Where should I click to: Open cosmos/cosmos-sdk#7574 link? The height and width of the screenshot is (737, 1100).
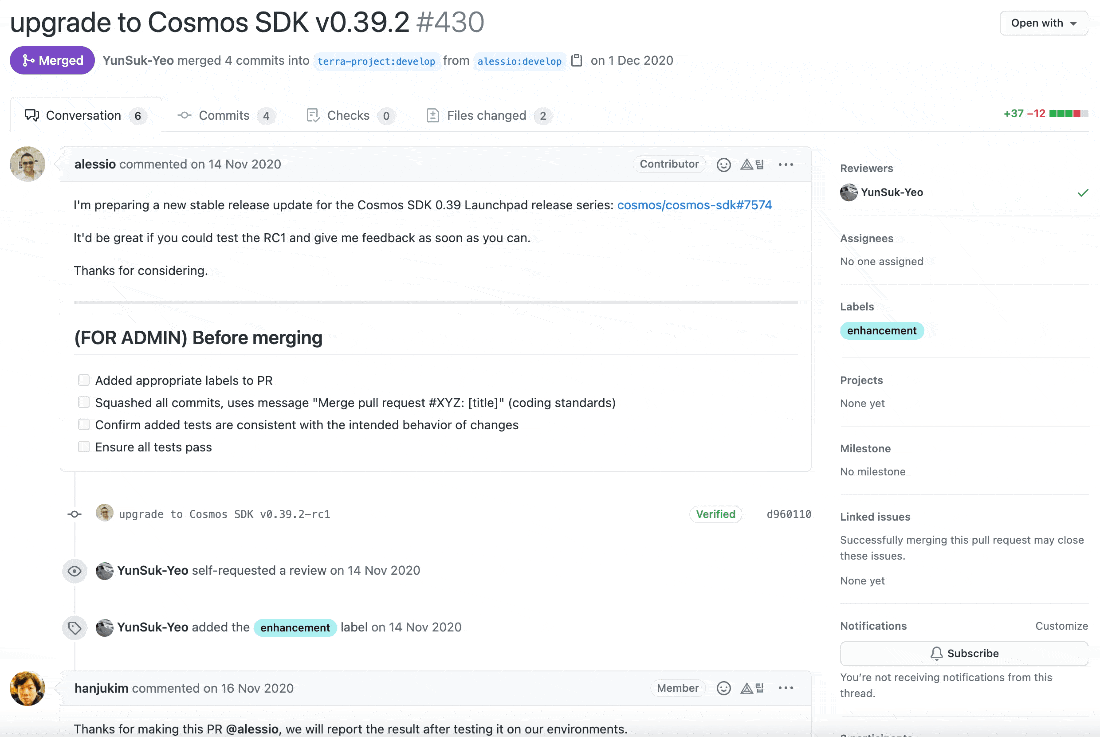pyautogui.click(x=695, y=205)
